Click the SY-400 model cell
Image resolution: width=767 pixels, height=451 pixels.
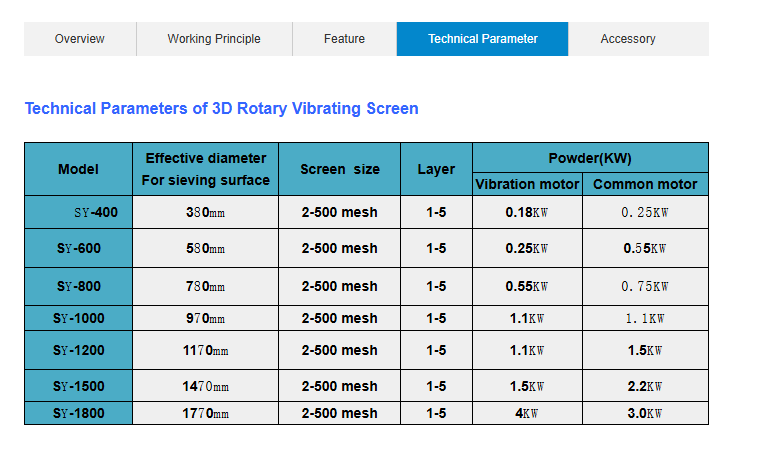tap(95, 212)
